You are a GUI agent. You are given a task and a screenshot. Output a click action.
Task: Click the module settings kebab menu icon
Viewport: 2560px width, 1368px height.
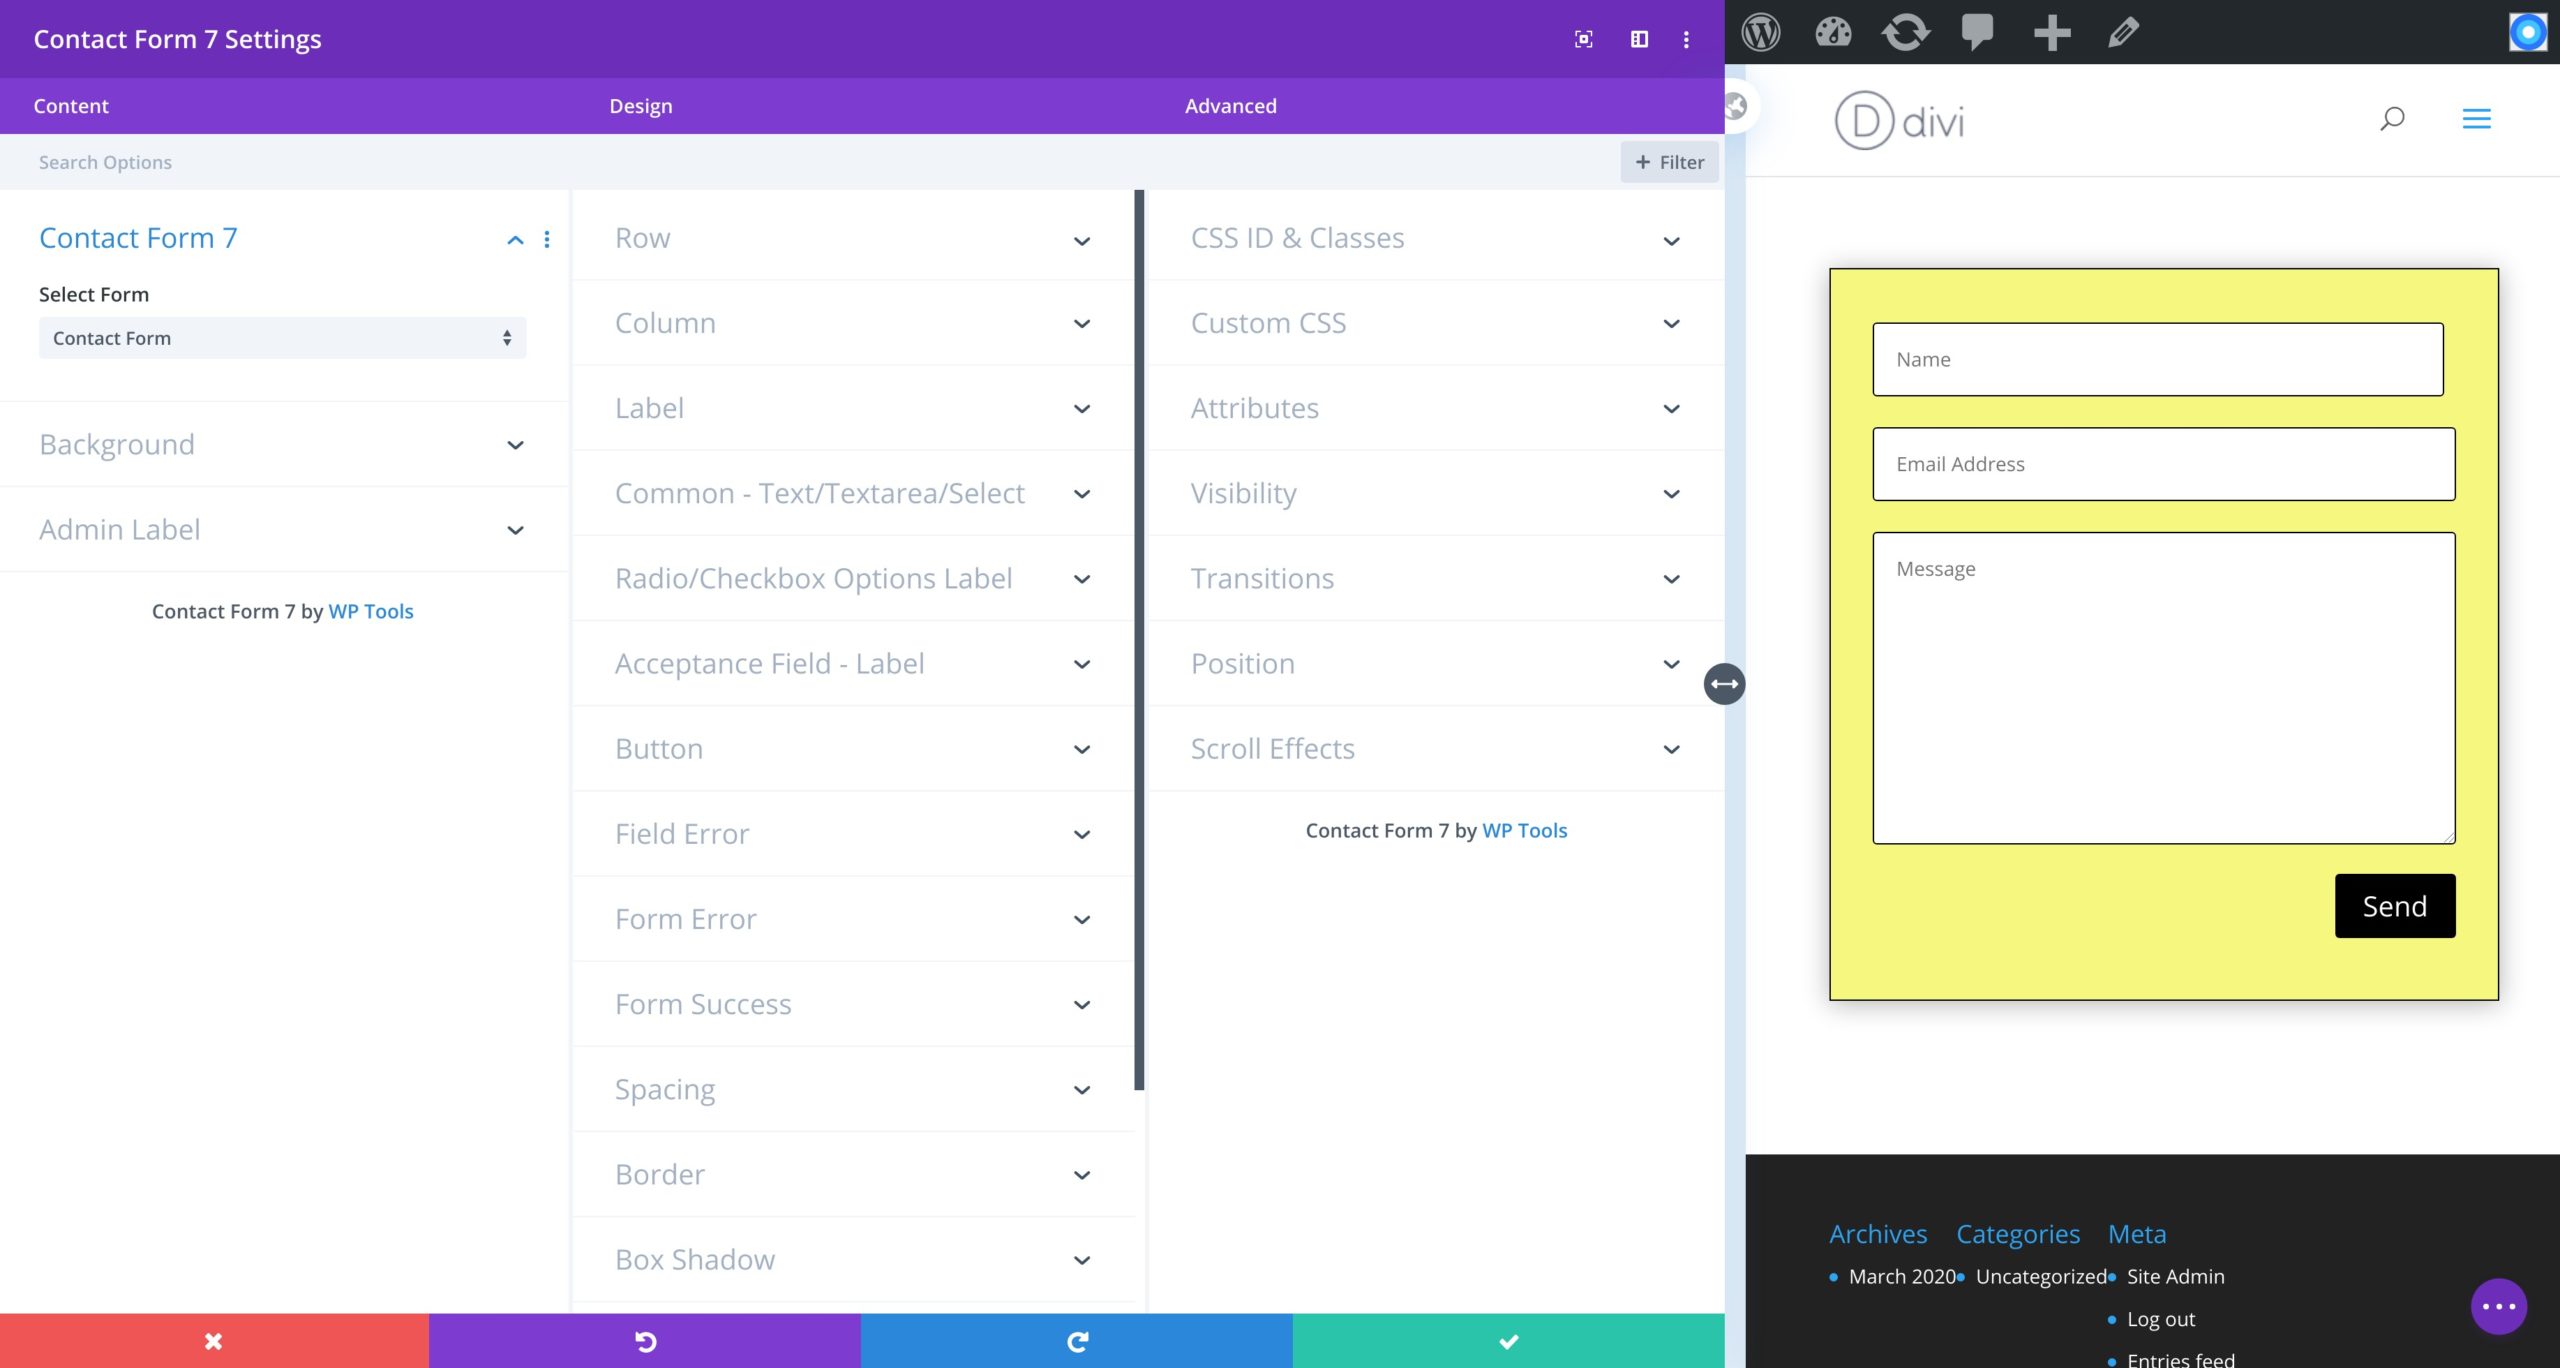click(547, 239)
